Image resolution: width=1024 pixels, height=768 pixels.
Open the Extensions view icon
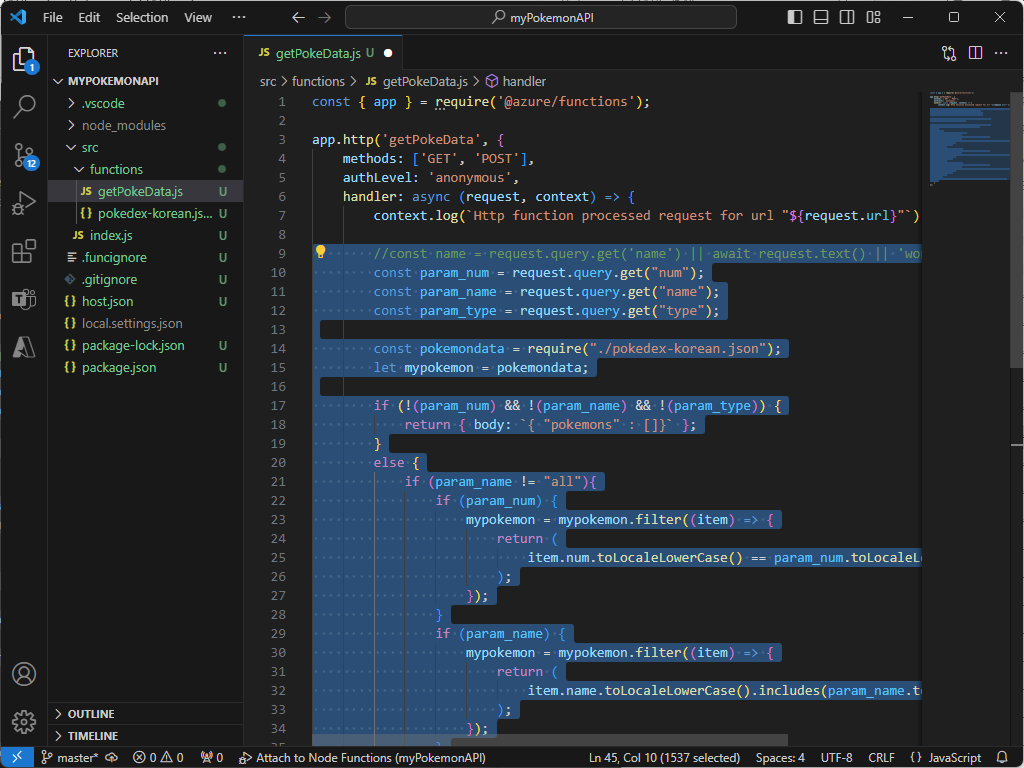tap(24, 251)
